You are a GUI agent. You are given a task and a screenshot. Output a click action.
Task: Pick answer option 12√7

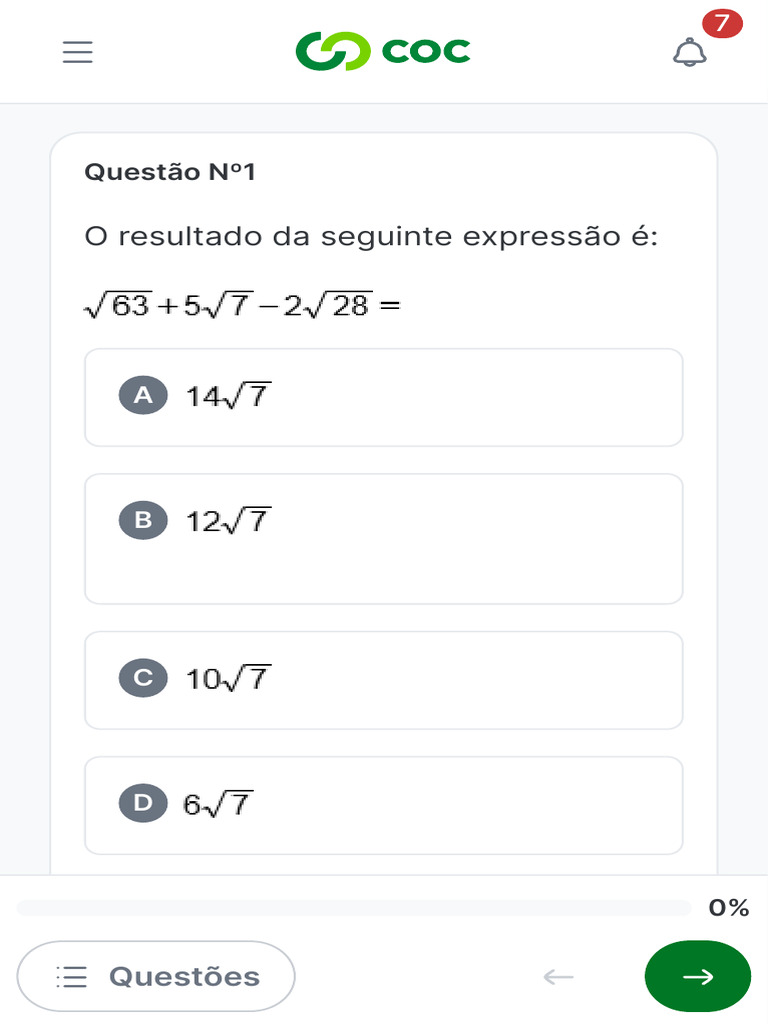[228, 521]
